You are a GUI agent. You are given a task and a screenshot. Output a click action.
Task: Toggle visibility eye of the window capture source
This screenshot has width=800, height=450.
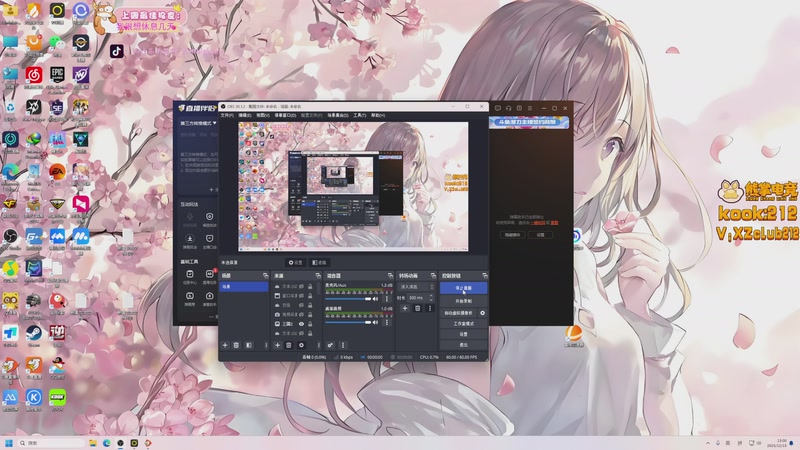pos(302,296)
